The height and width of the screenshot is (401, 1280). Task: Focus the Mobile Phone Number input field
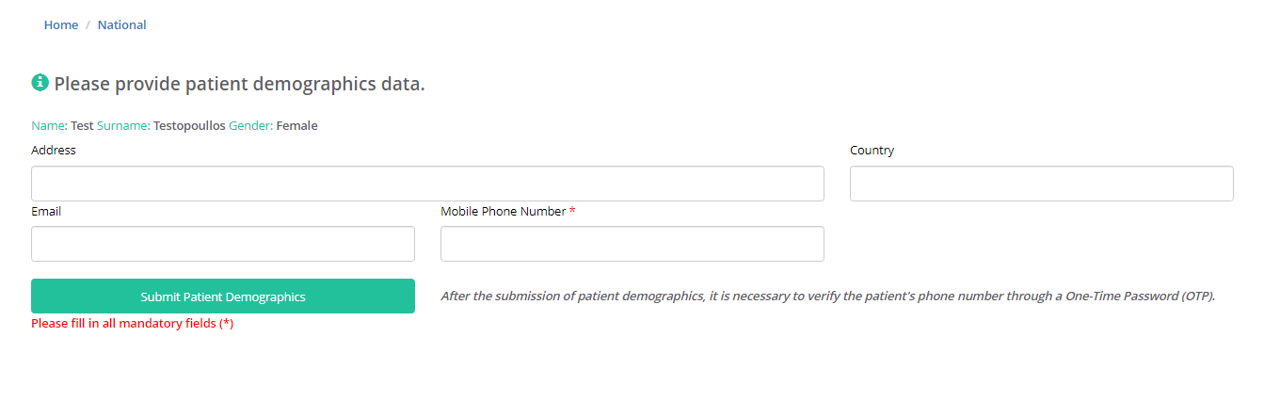click(632, 244)
